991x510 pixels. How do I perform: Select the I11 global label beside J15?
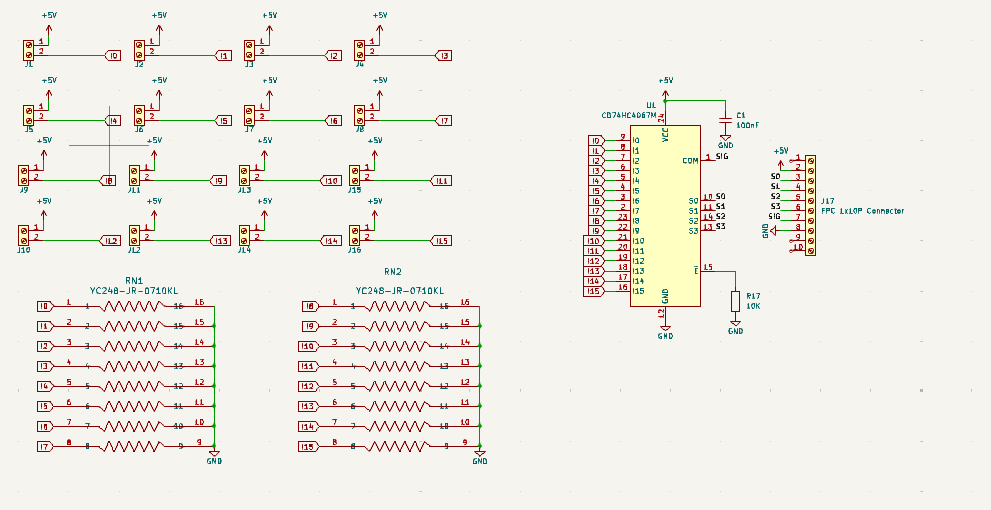(x=441, y=181)
